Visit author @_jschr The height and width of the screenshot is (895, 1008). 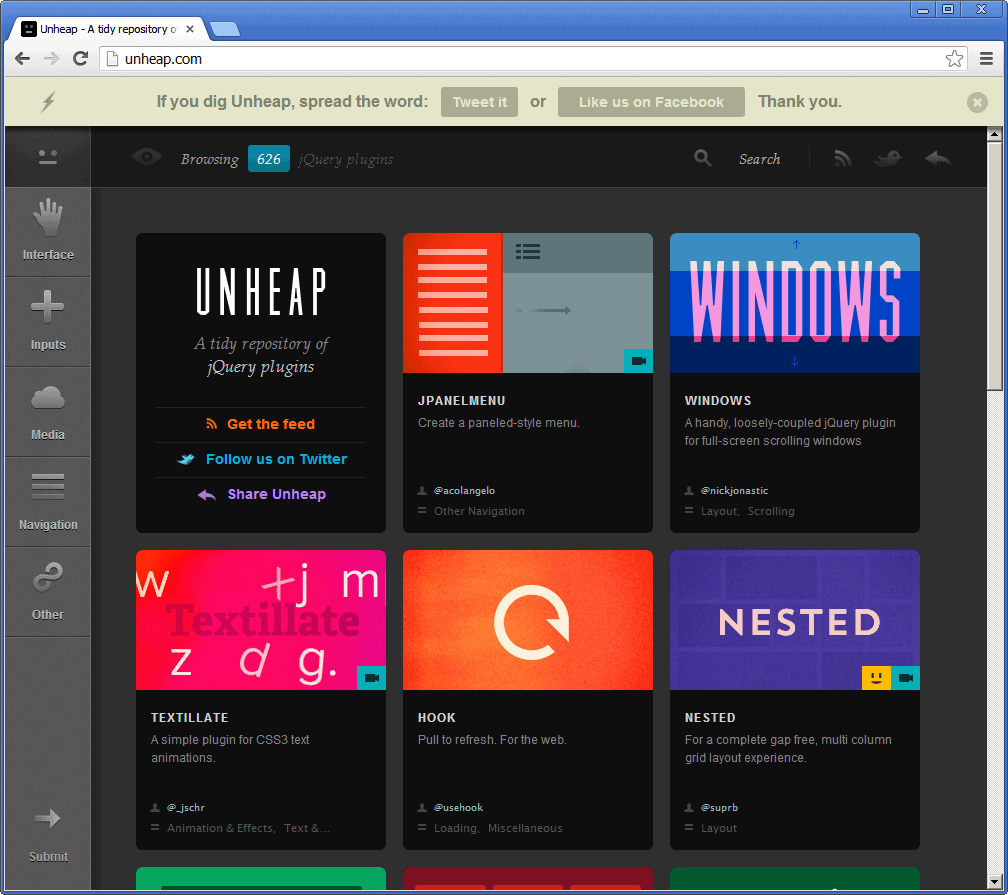pos(186,808)
